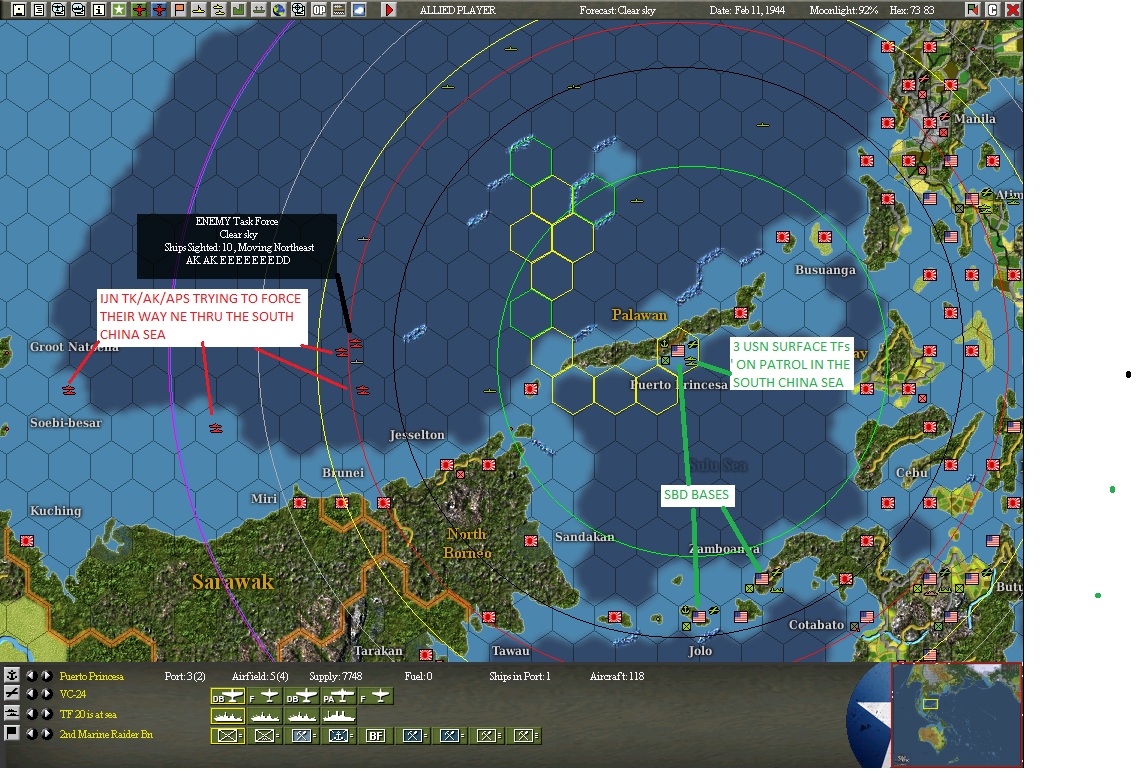Click the black flag land unit icon
The image size is (1137, 774).
coord(12,733)
